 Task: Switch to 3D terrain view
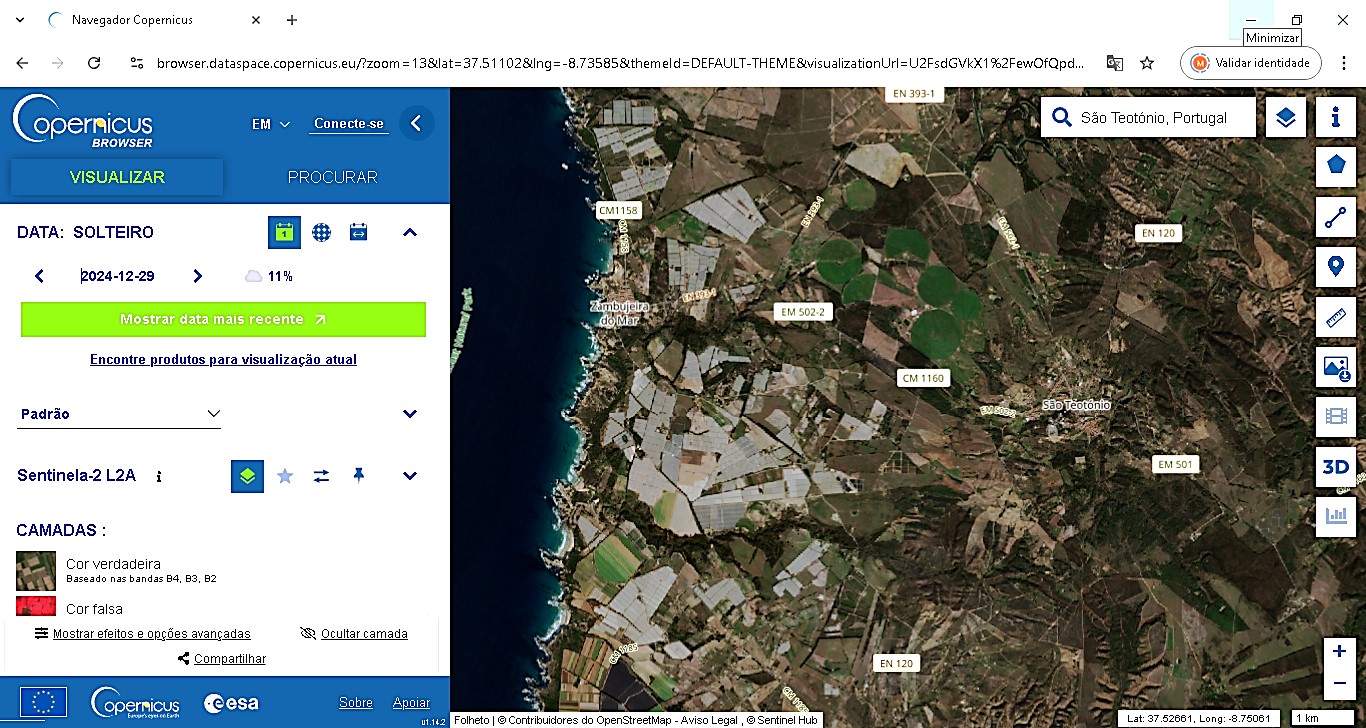[1335, 467]
